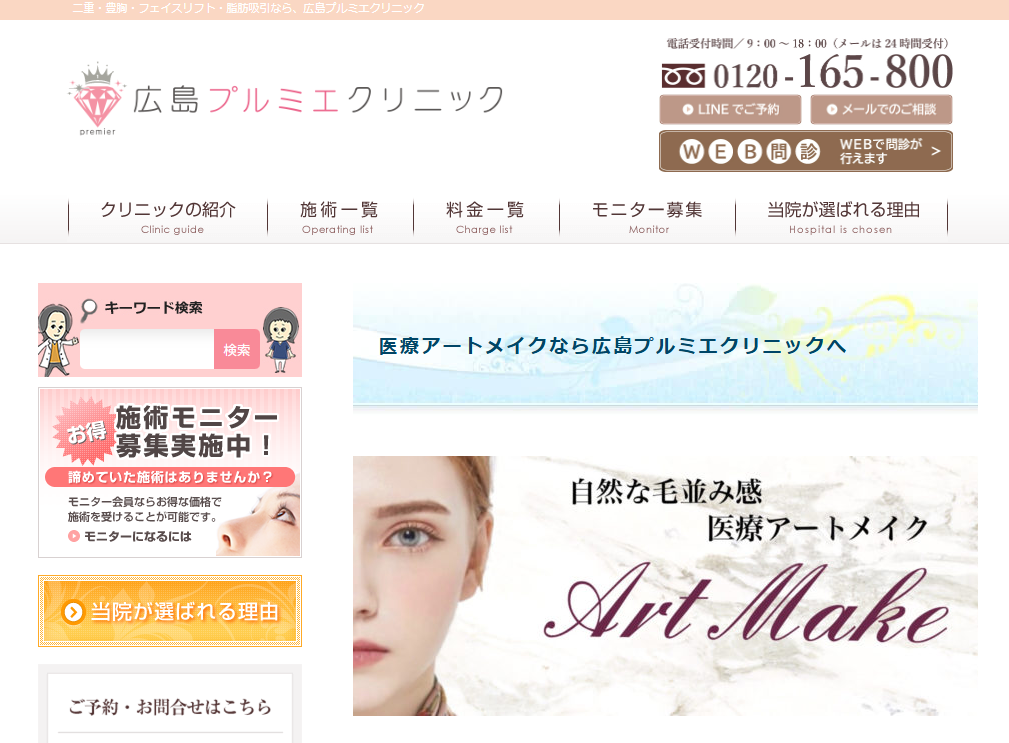The height and width of the screenshot is (743, 1009).
Task: Go to the モニター募集 Monitor page
Action: click(x=647, y=217)
